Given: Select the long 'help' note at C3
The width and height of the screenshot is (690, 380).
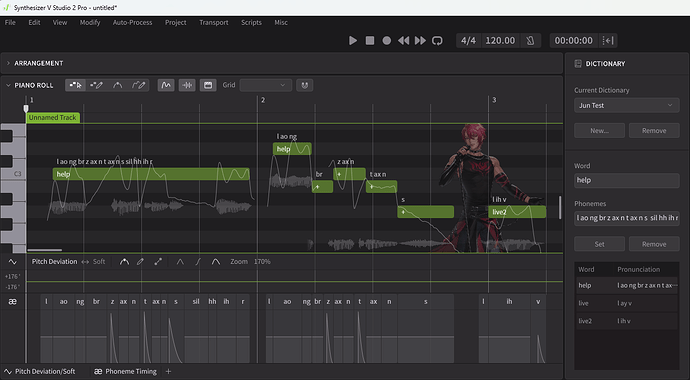Looking at the screenshot, I should (151, 174).
